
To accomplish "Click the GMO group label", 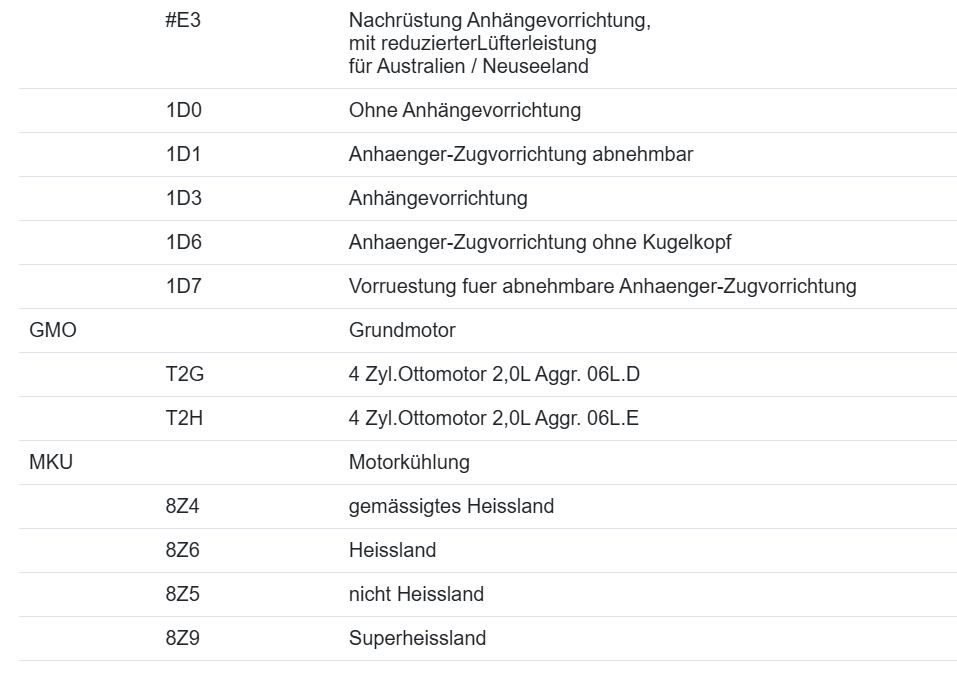I will [52, 331].
